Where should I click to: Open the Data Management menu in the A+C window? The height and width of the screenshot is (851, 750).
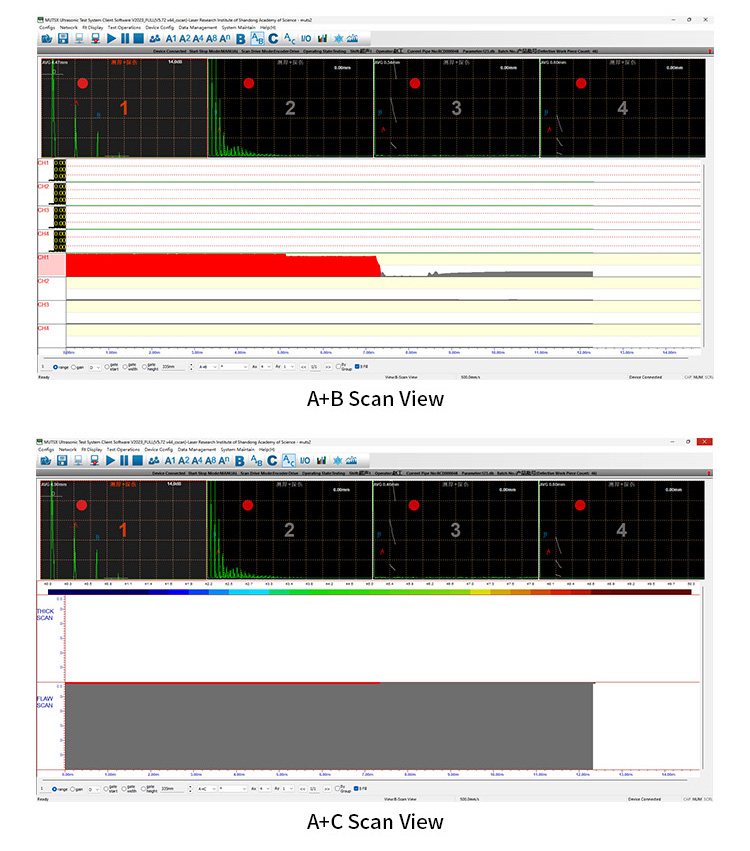(198, 449)
